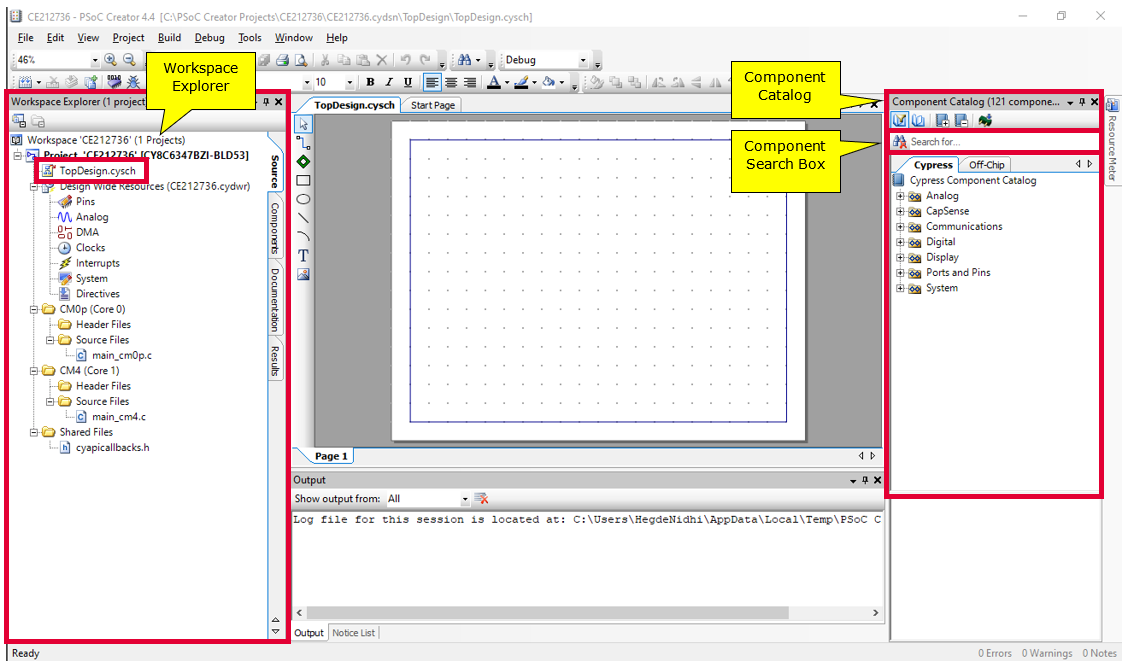This screenshot has width=1132, height=670.
Task: Click the bug debug icon
Action: (x=133, y=82)
